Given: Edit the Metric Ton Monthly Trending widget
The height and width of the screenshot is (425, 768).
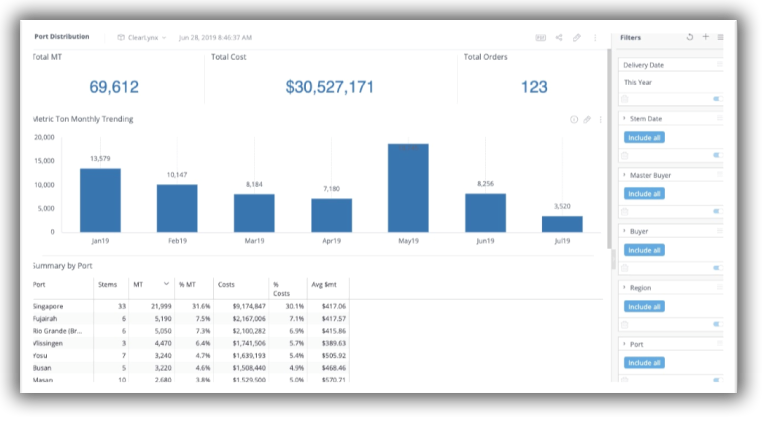Looking at the screenshot, I should (587, 119).
